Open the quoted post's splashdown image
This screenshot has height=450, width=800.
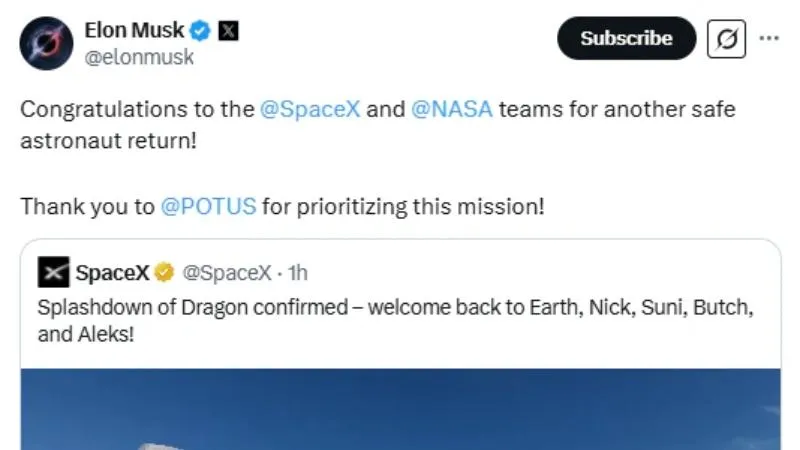pos(401,409)
